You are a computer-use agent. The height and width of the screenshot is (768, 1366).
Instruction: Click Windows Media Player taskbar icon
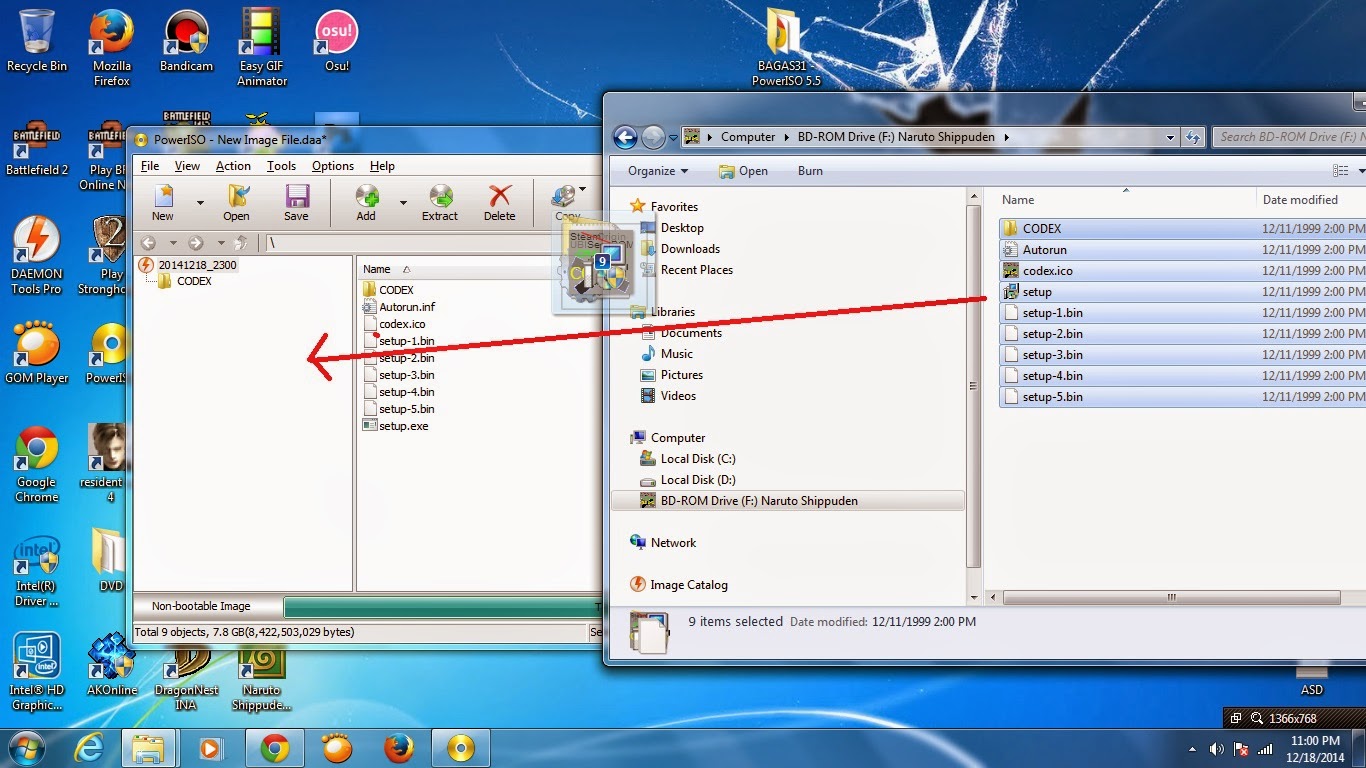click(211, 748)
